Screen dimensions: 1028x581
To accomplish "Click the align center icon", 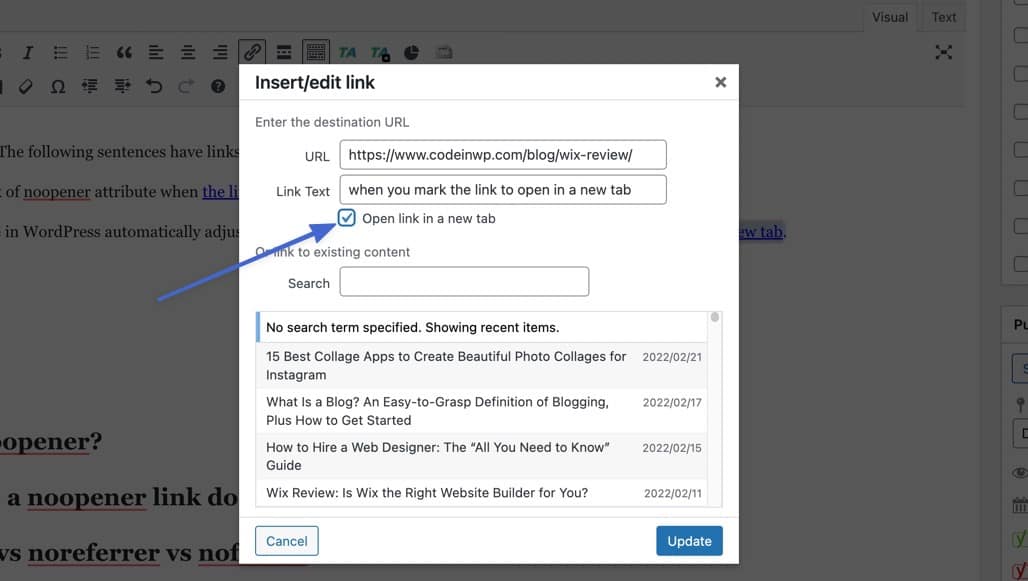I will (188, 52).
